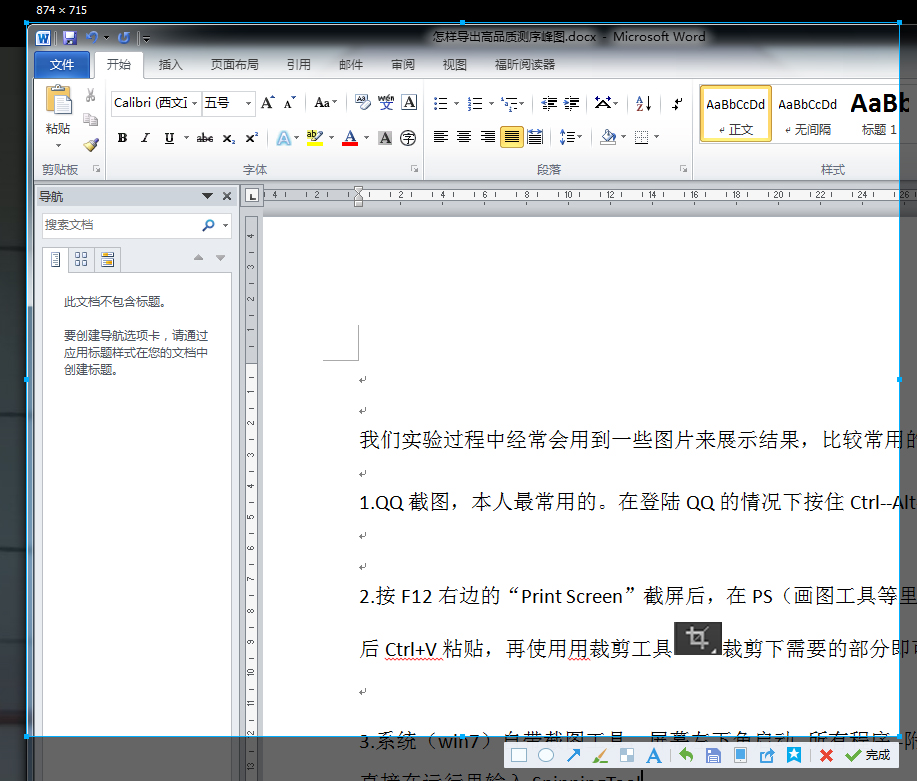Toggle justified paragraph alignment
Viewport: 917px width, 781px height.
click(511, 137)
